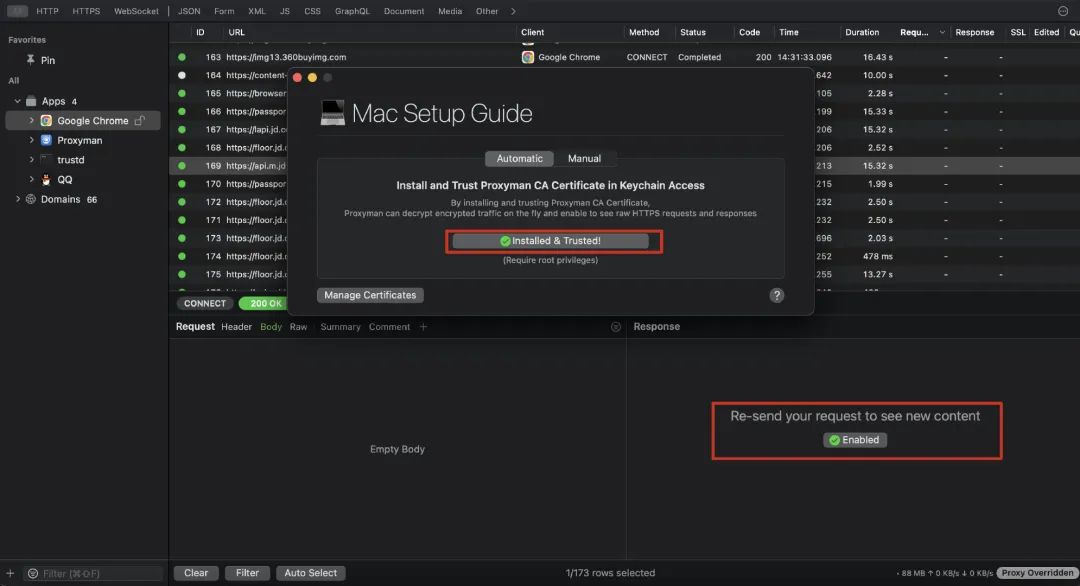
Task: Sort by the Method column header
Action: click(x=643, y=32)
